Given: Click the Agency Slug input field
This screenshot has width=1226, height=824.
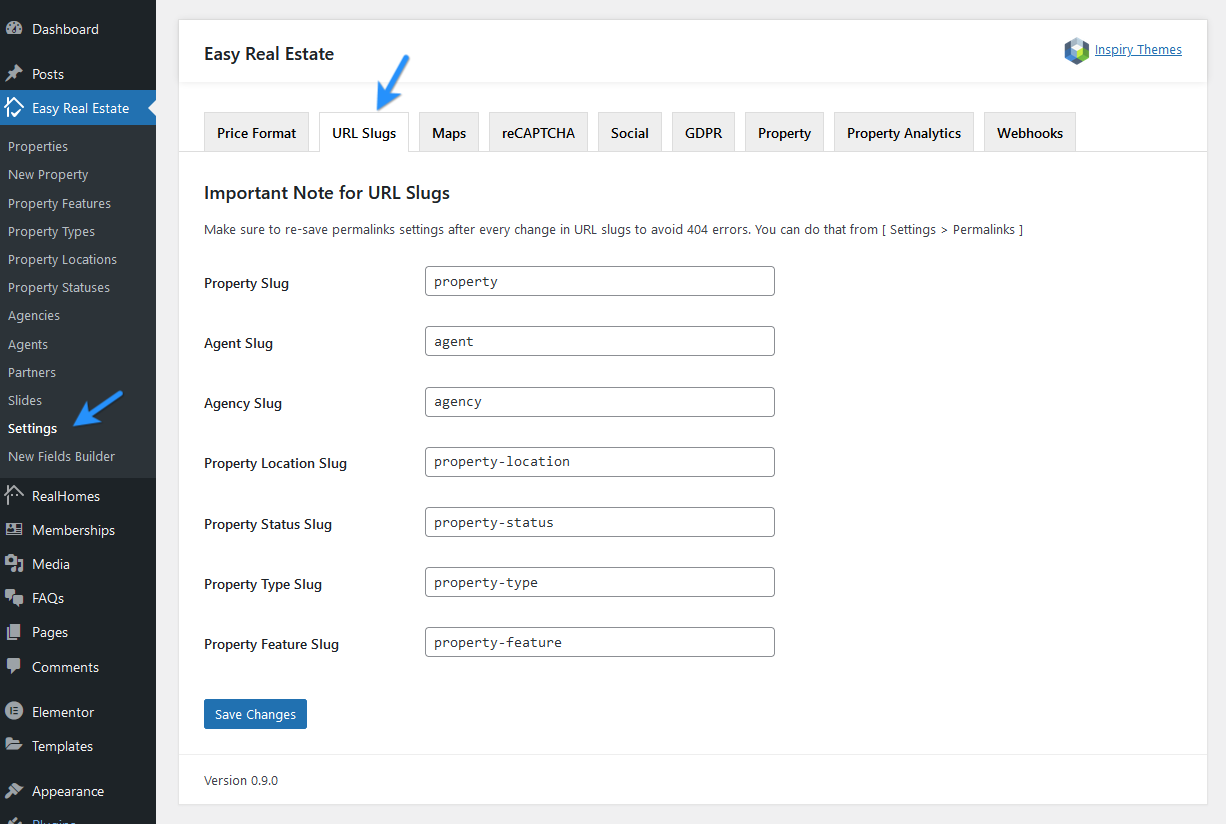Looking at the screenshot, I should (600, 402).
